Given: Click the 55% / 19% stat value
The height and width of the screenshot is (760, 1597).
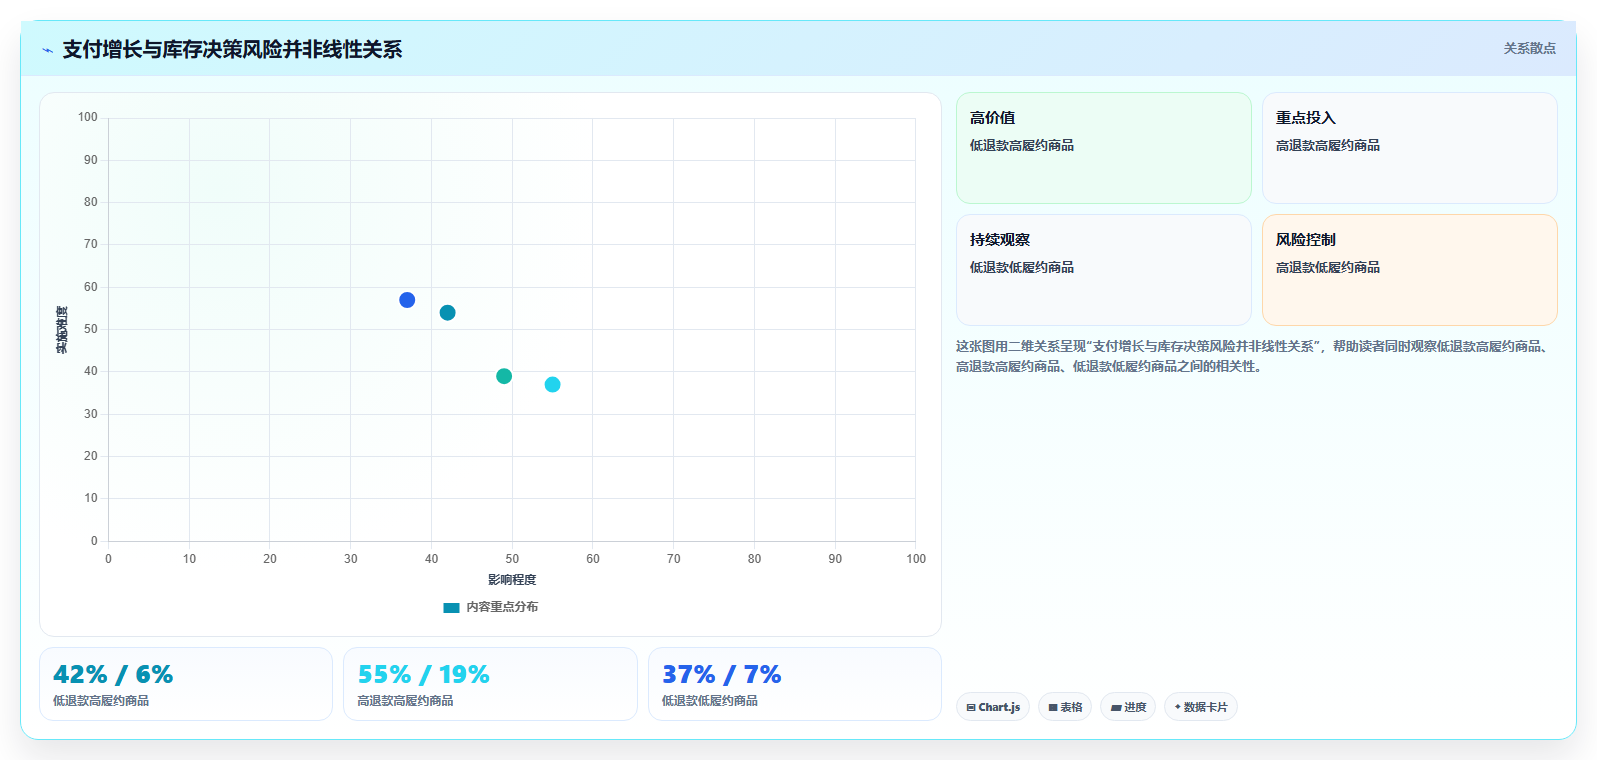Looking at the screenshot, I should click(424, 675).
